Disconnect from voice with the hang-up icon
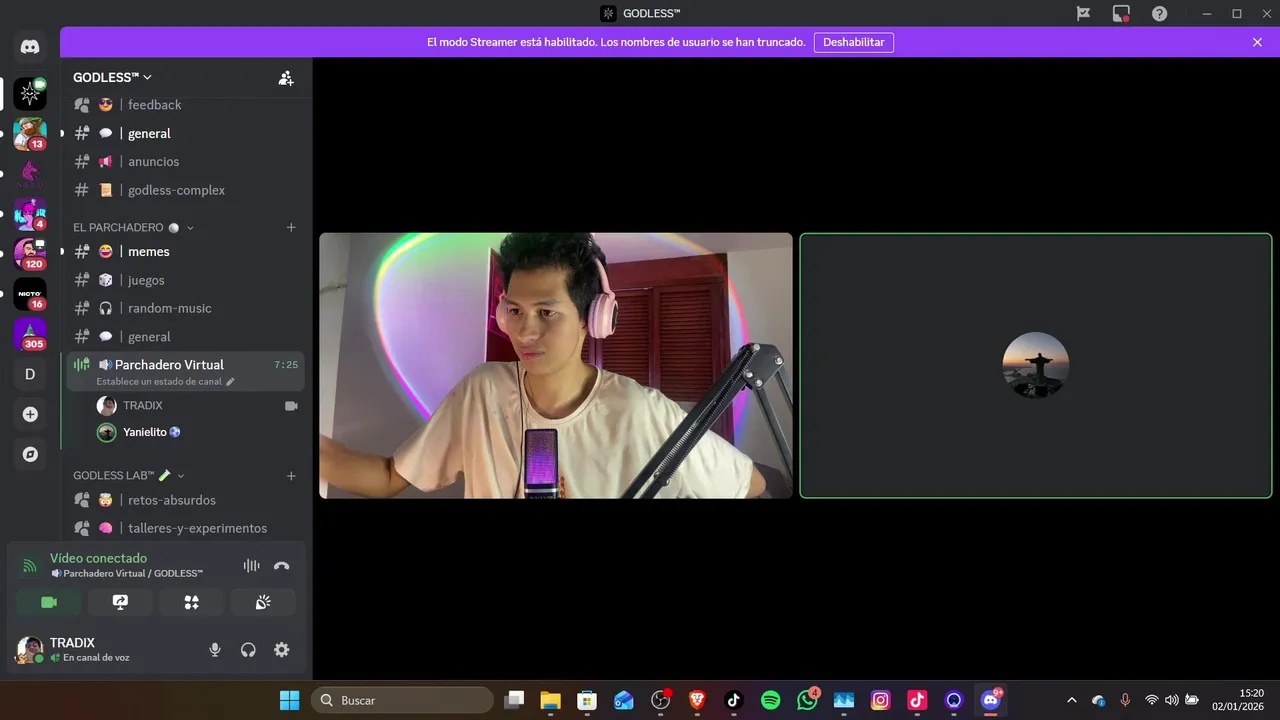Screen dimensions: 1280x720 (x=282, y=565)
